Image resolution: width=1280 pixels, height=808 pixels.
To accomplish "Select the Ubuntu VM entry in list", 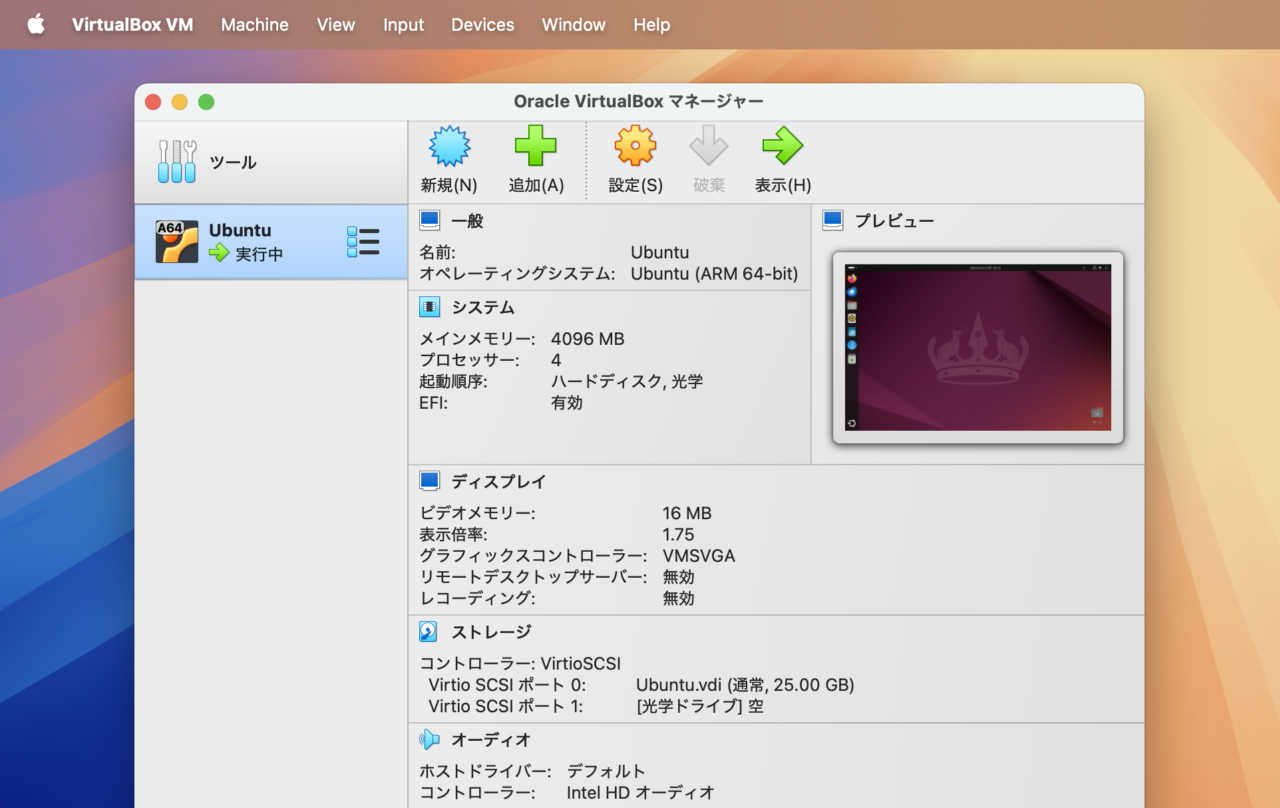I will point(271,242).
